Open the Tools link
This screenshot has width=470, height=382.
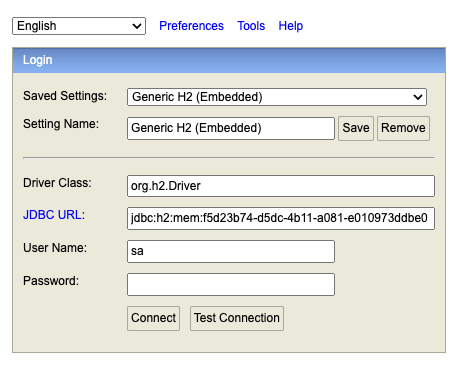[251, 26]
